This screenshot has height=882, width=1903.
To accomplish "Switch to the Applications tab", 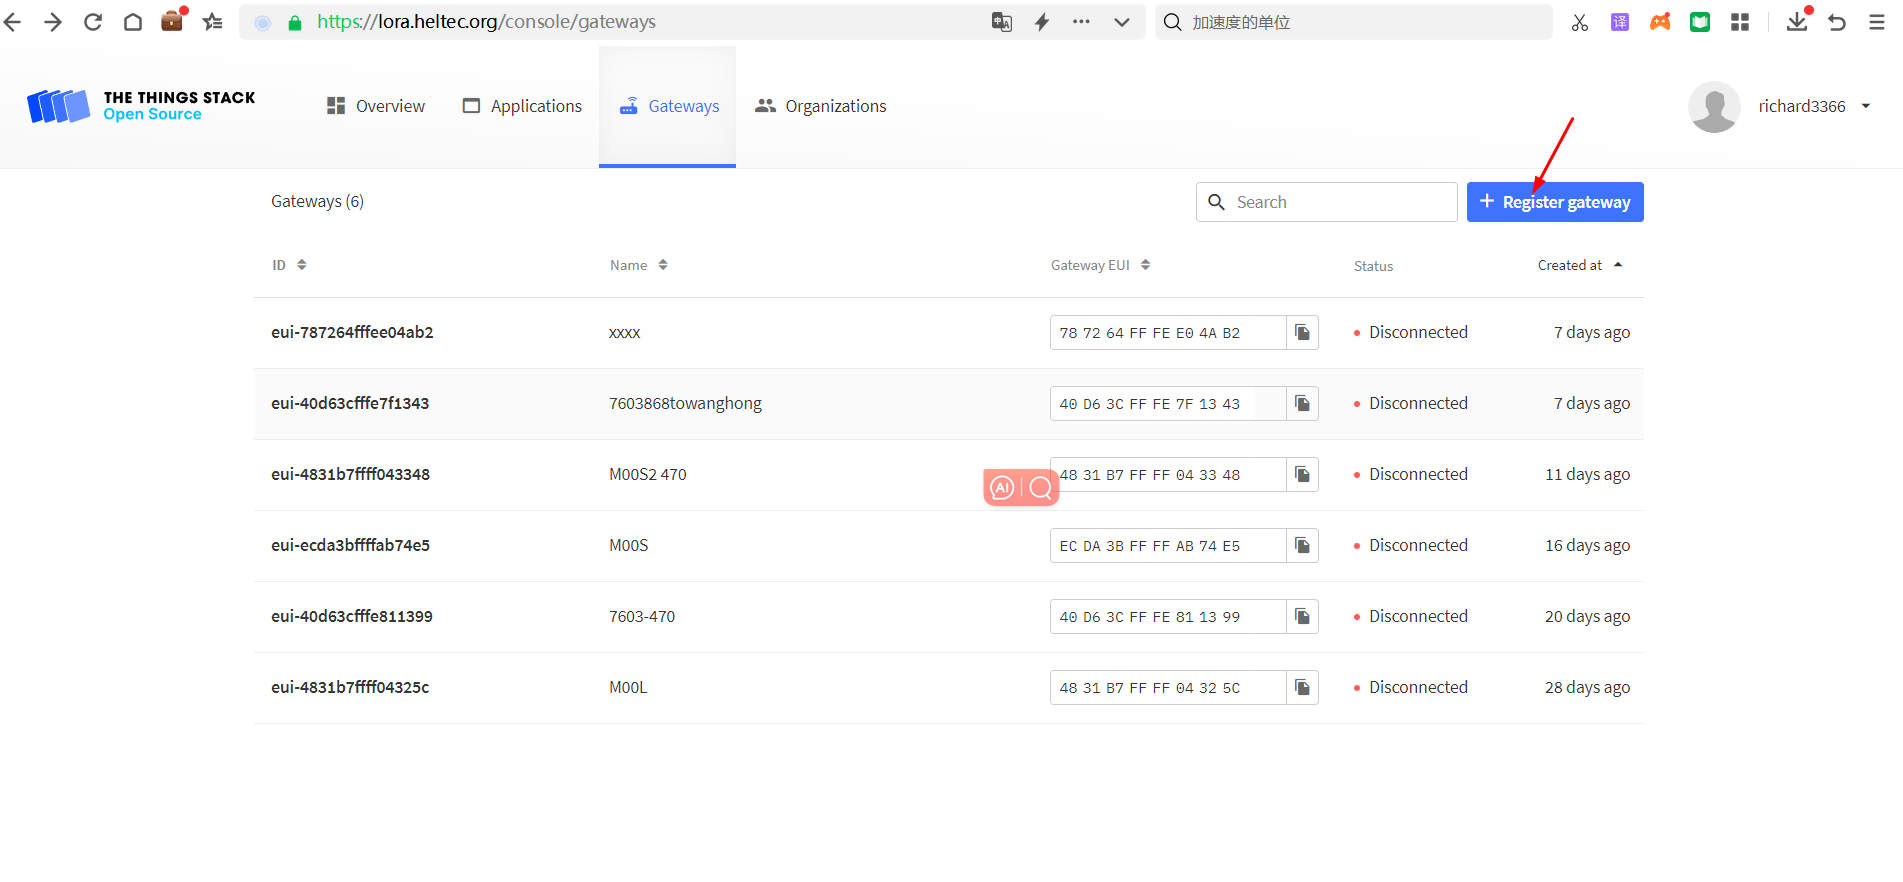I will point(522,106).
